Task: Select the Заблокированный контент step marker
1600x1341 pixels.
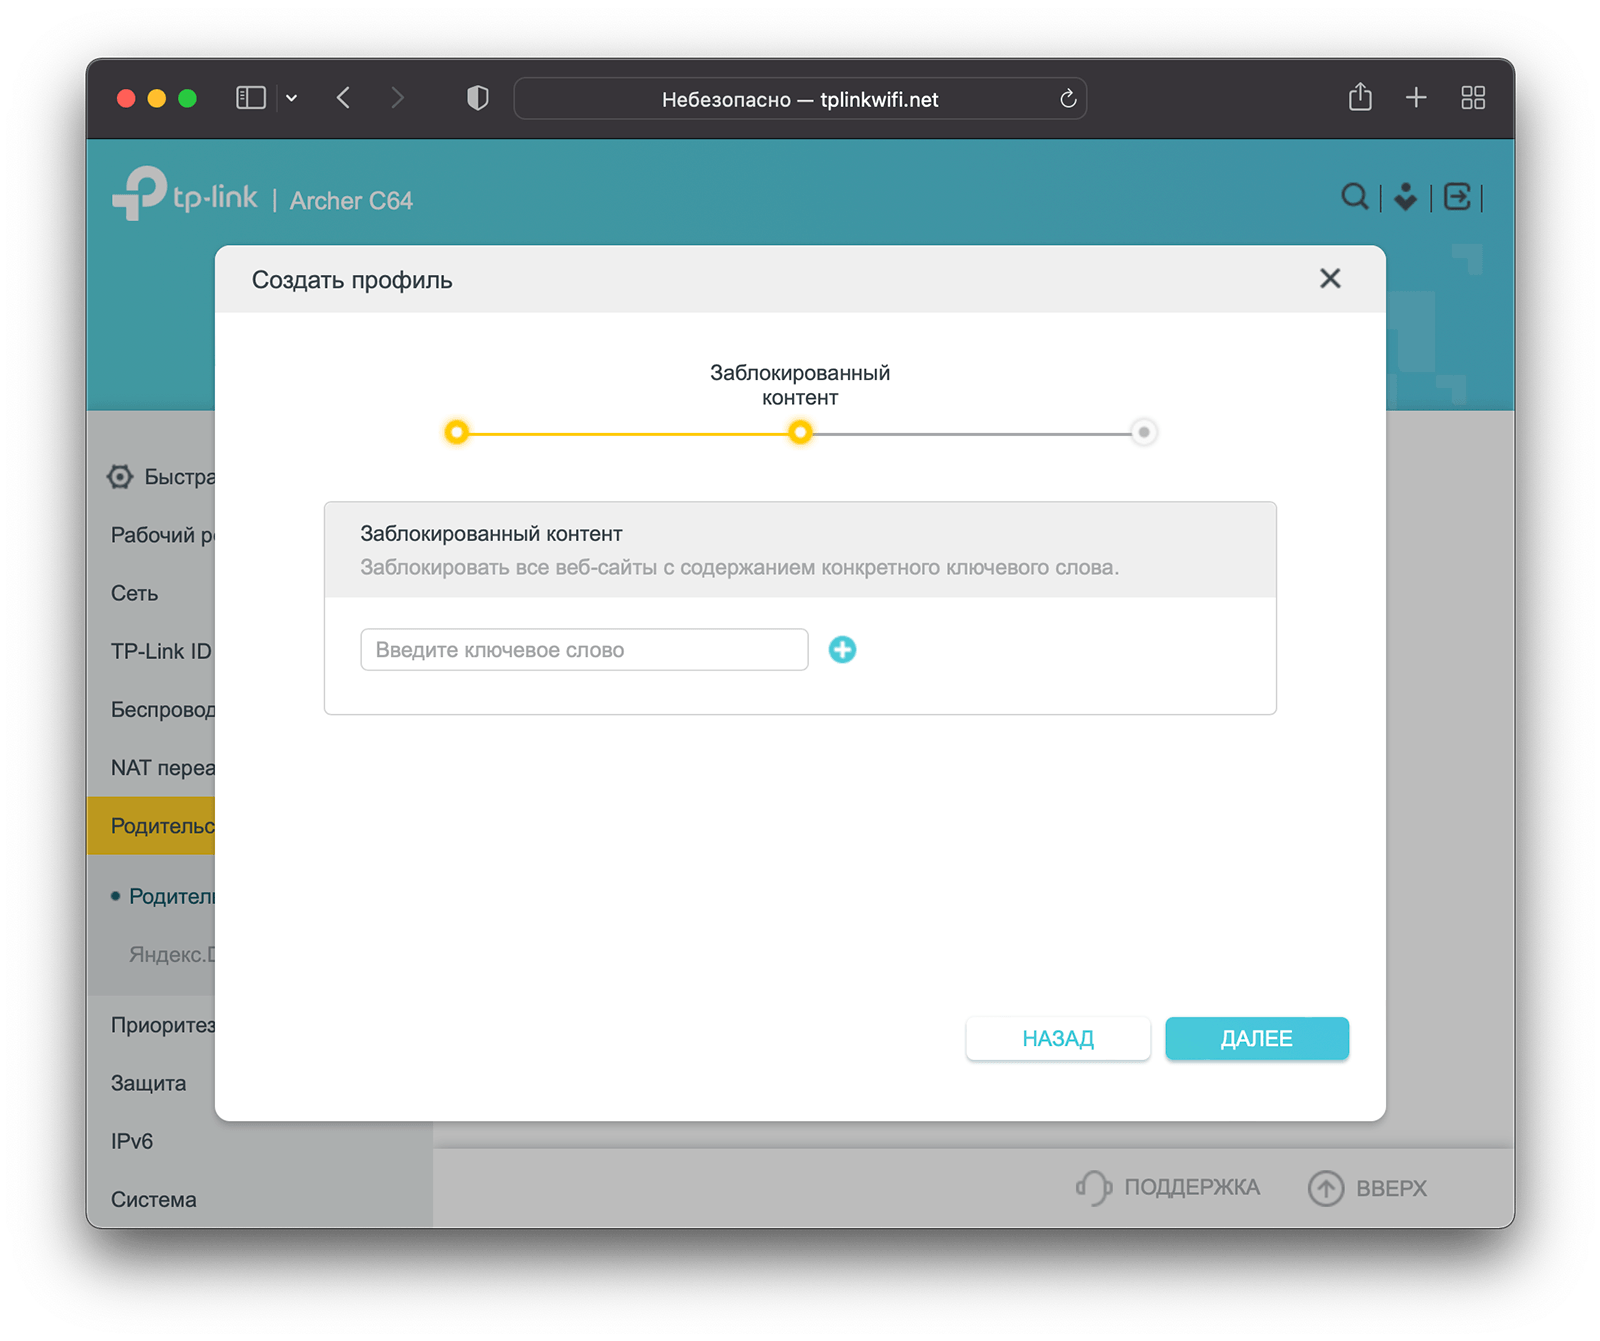Action: tap(800, 433)
